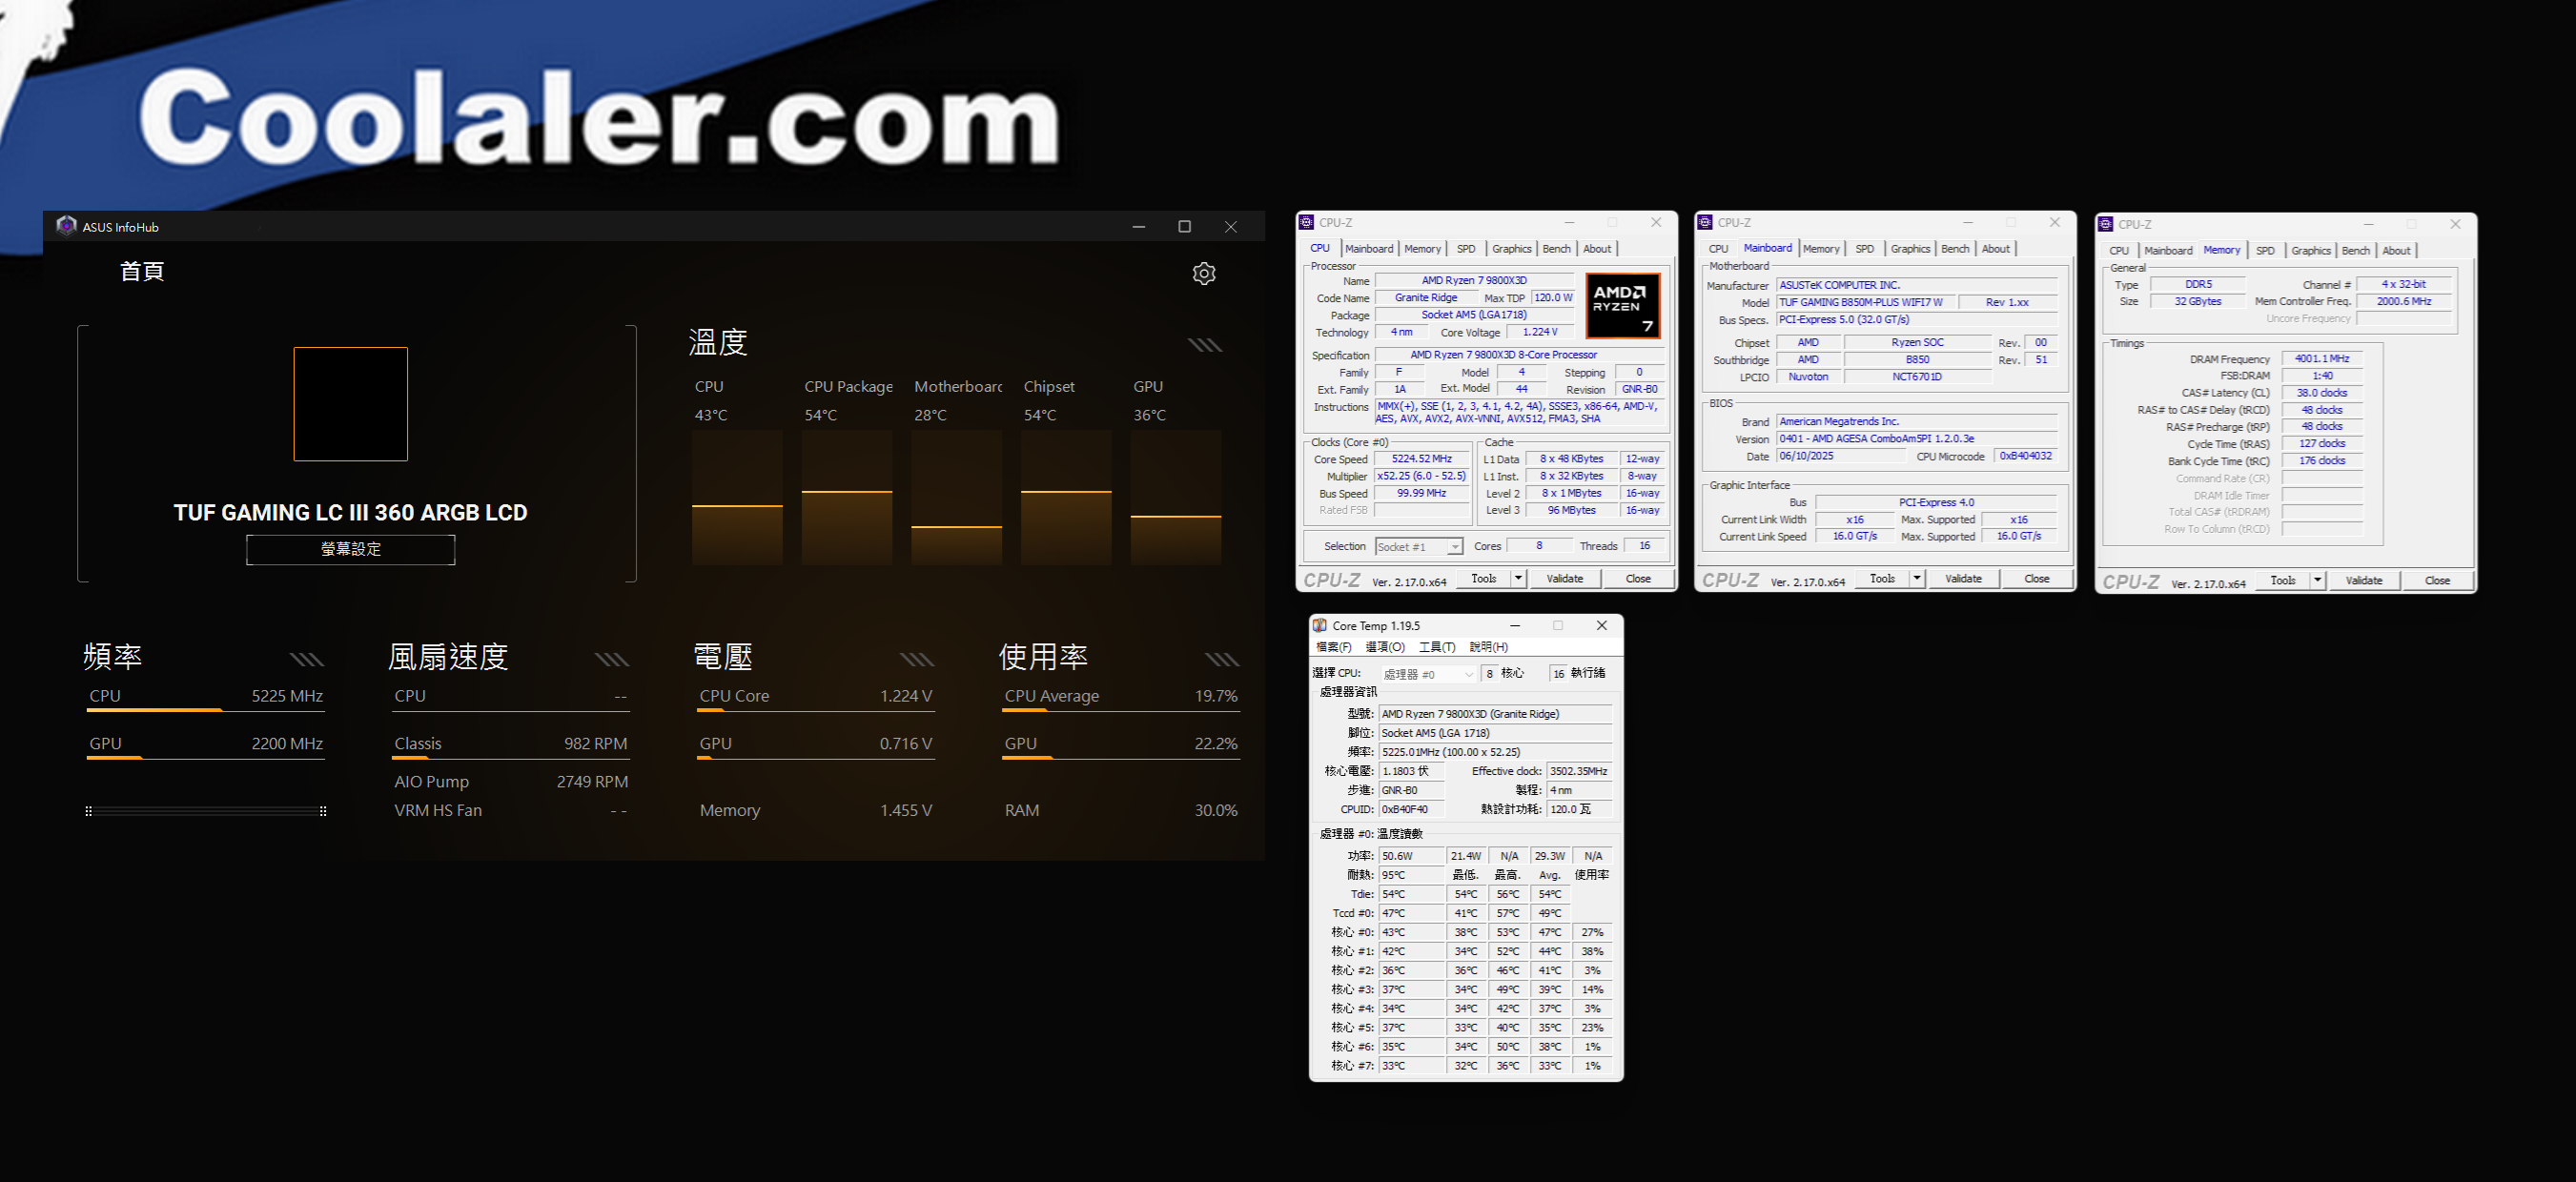Click the frequency section expand arrows icon
This screenshot has width=2576, height=1182.
(306, 659)
